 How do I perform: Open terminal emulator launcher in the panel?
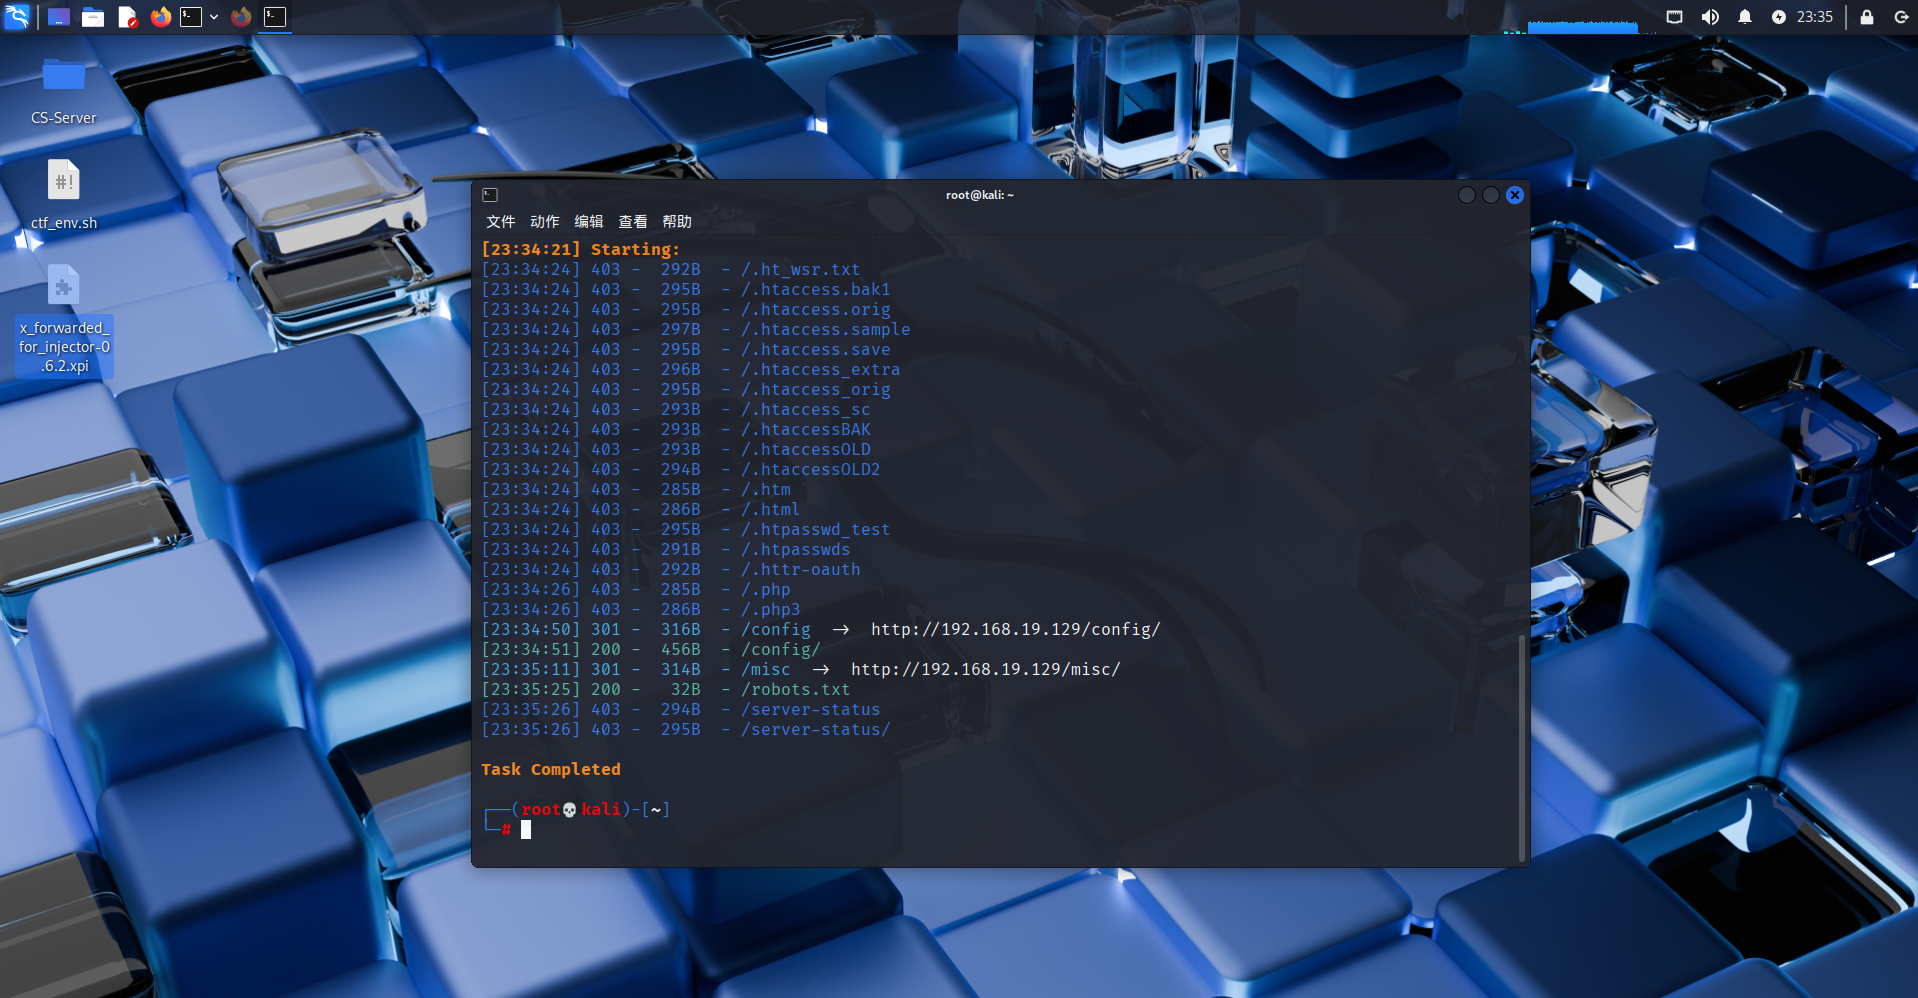click(191, 17)
